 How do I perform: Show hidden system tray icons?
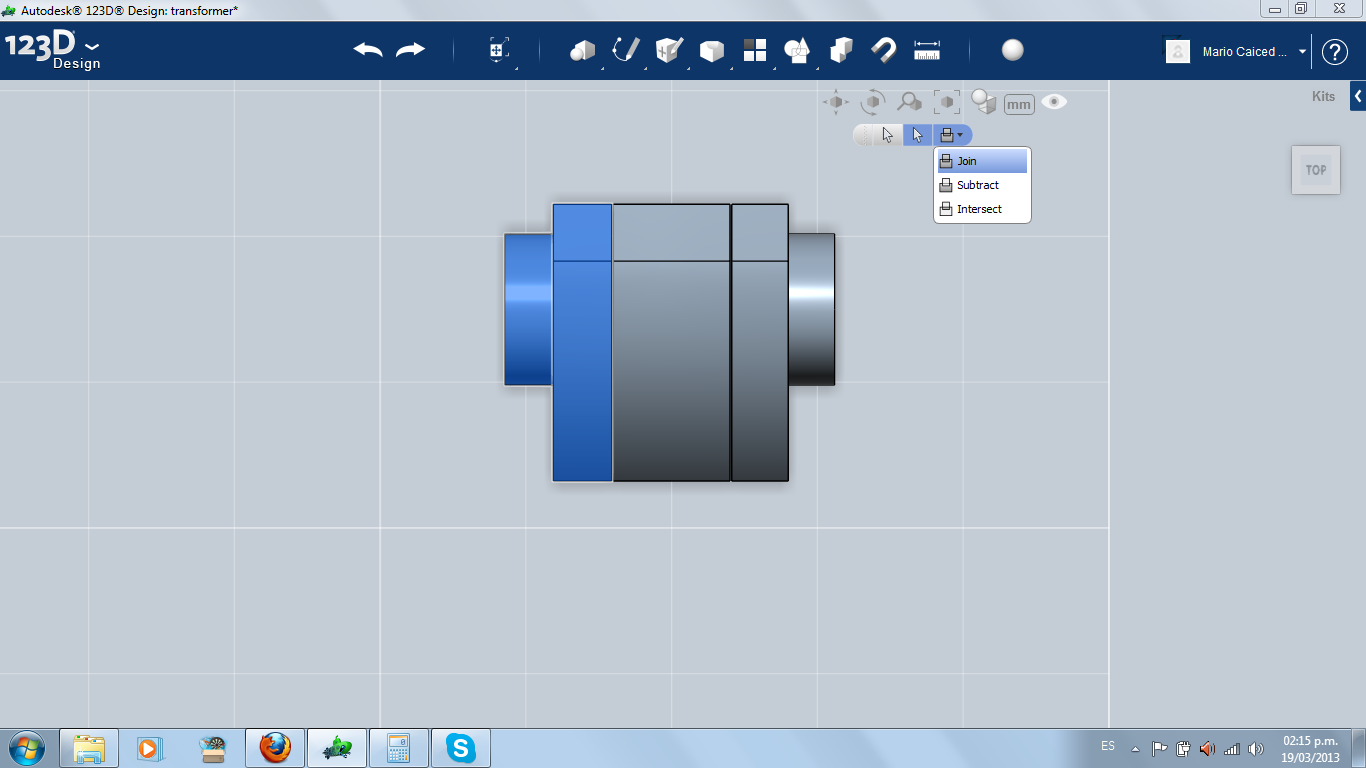[x=1135, y=748]
